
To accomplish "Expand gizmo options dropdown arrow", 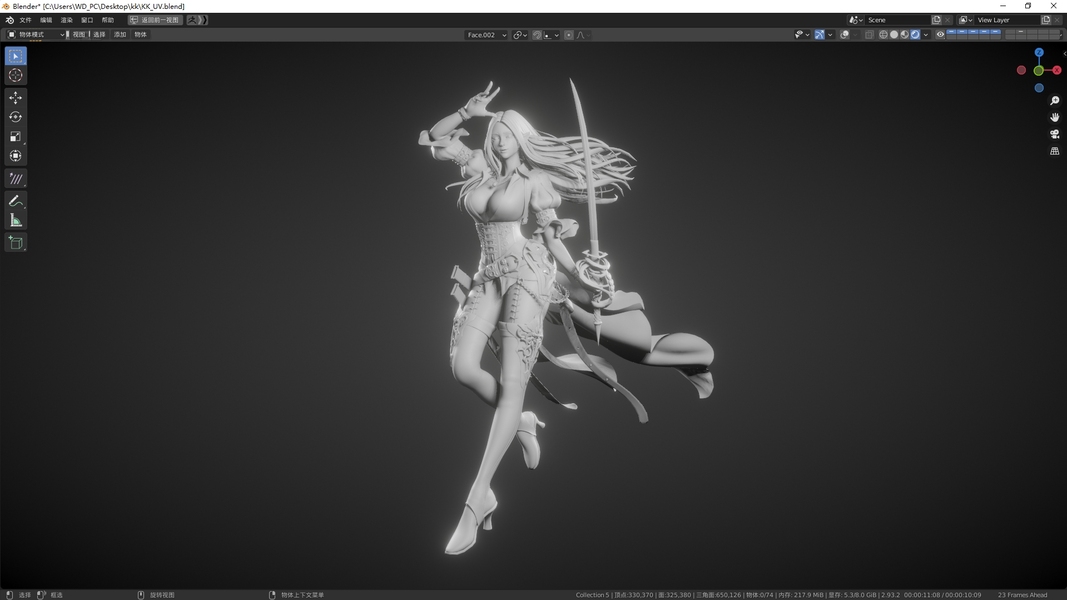I will [x=830, y=35].
